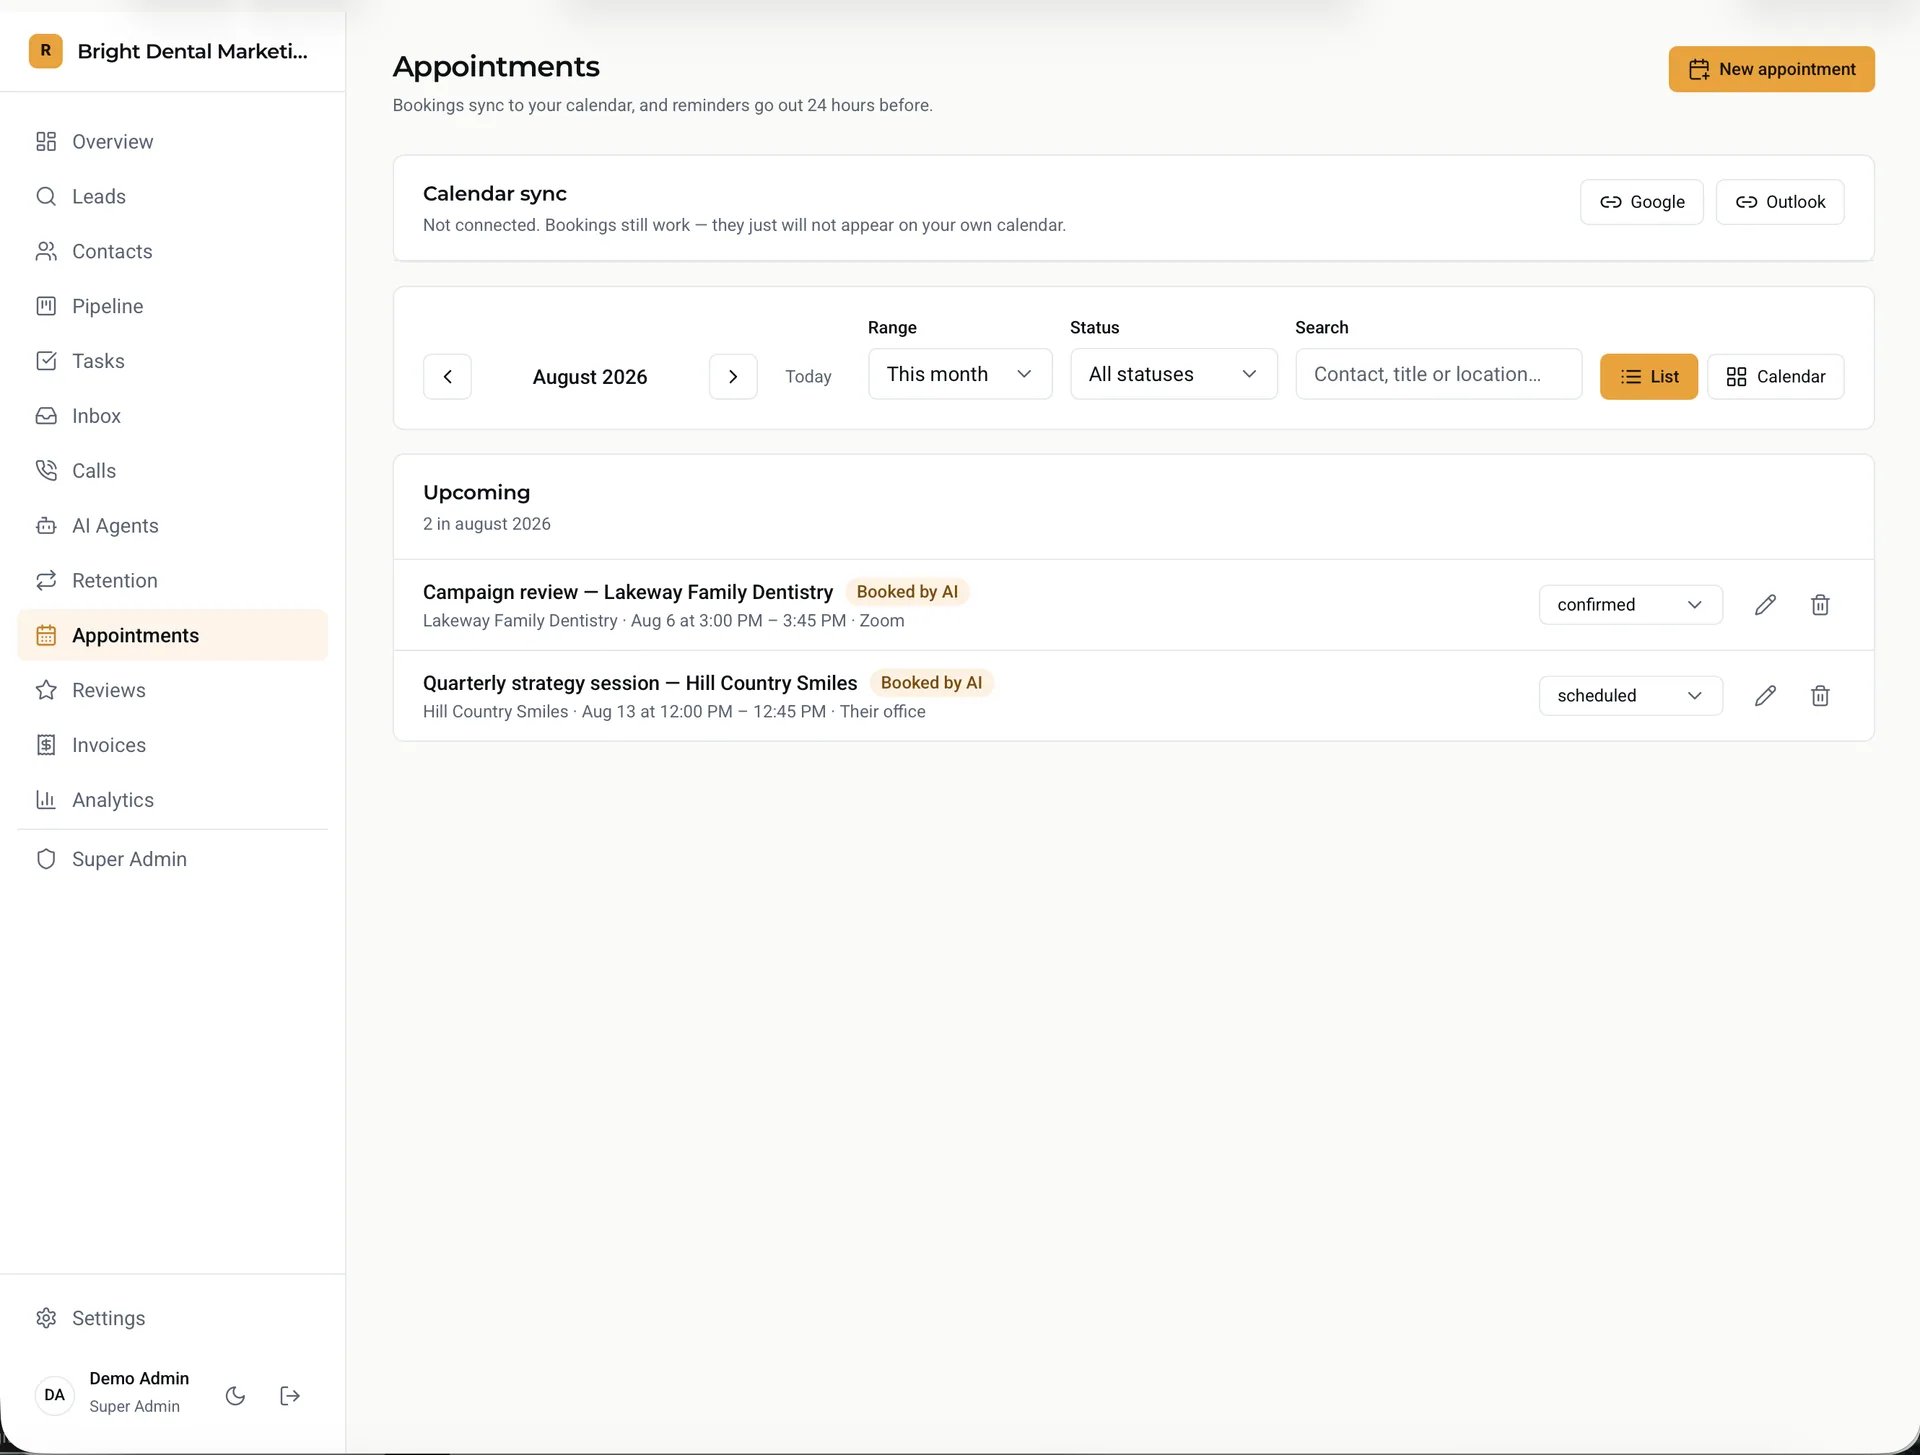This screenshot has width=1920, height=1455.
Task: Open Settings gear icon
Action: [46, 1318]
